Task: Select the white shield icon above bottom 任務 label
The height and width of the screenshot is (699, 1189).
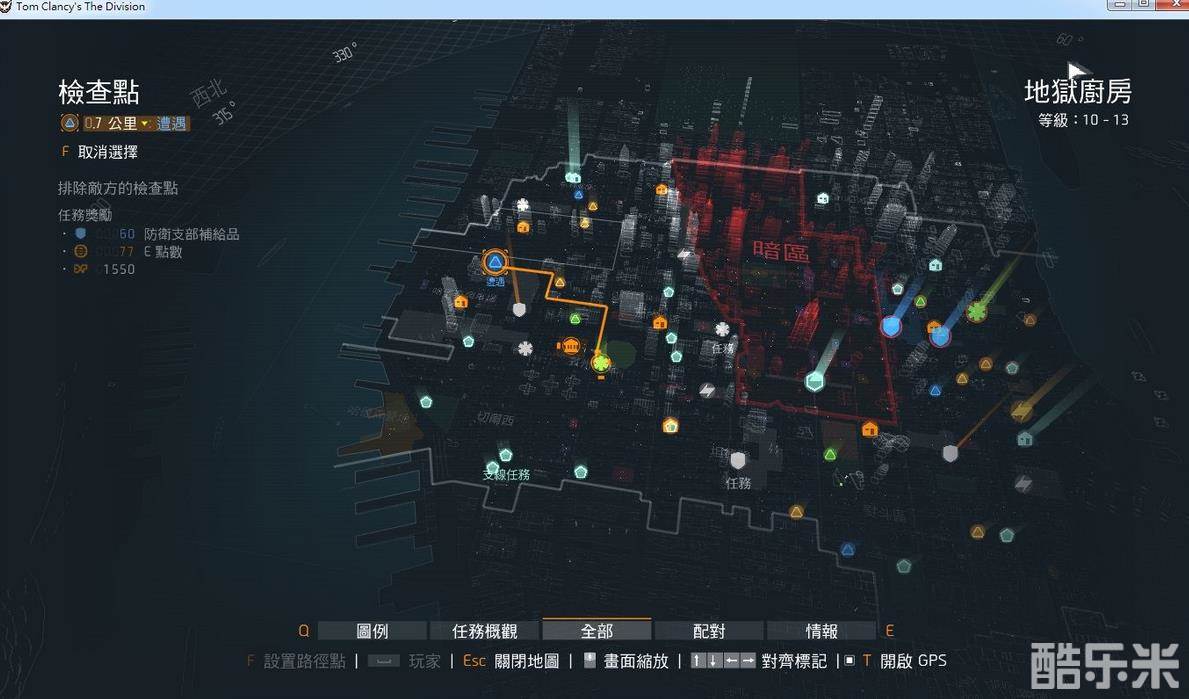Action: tap(738, 460)
